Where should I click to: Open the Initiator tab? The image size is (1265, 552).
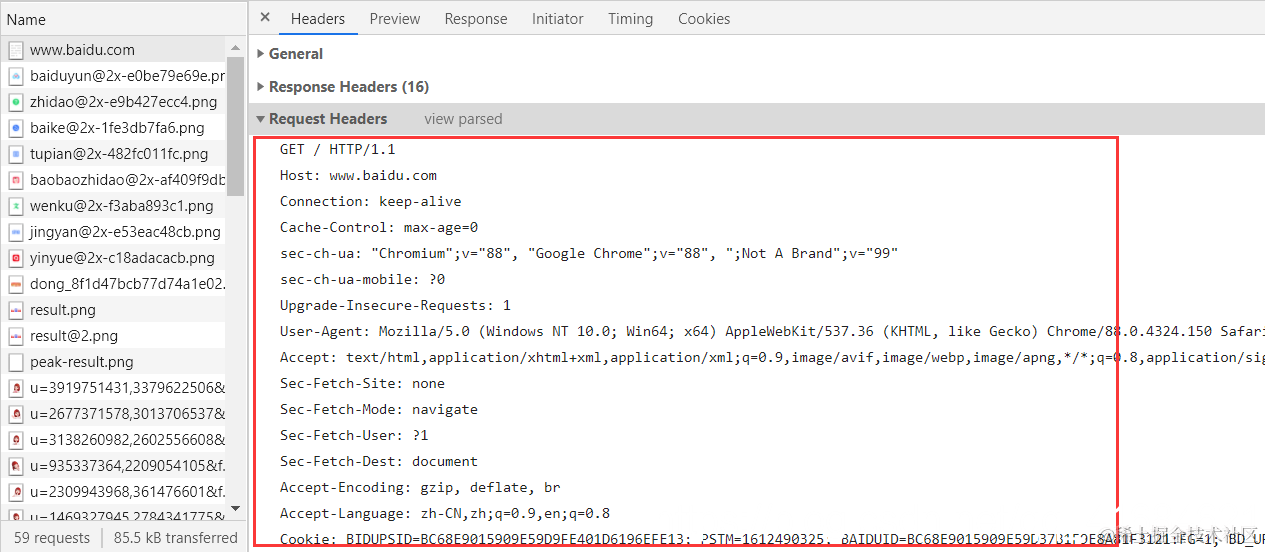coord(558,18)
